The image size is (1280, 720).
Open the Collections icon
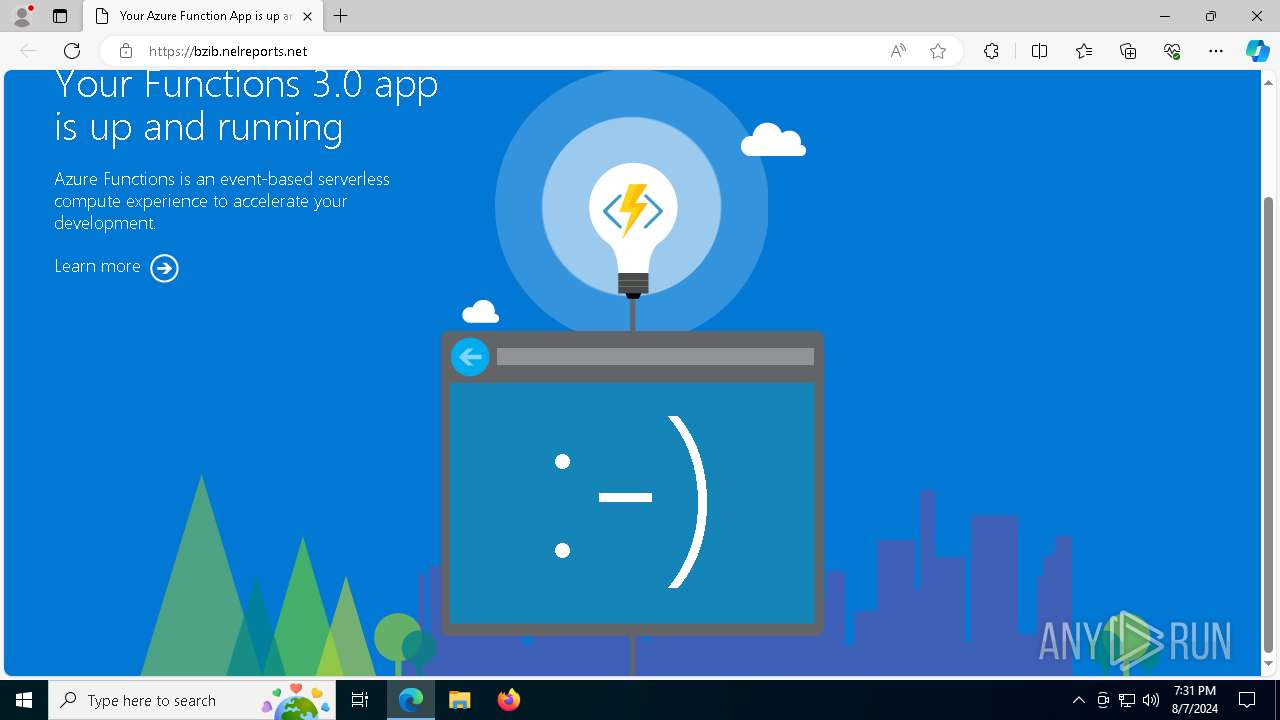coord(1128,51)
